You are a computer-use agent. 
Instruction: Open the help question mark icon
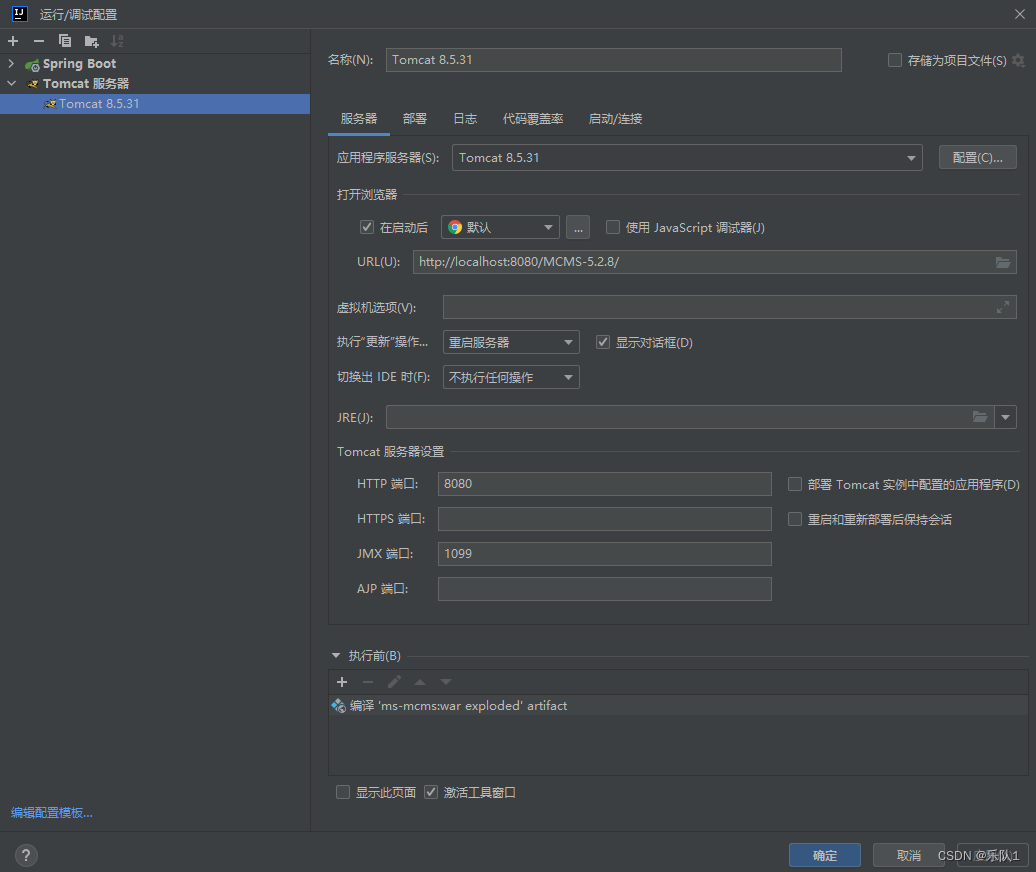[26, 855]
